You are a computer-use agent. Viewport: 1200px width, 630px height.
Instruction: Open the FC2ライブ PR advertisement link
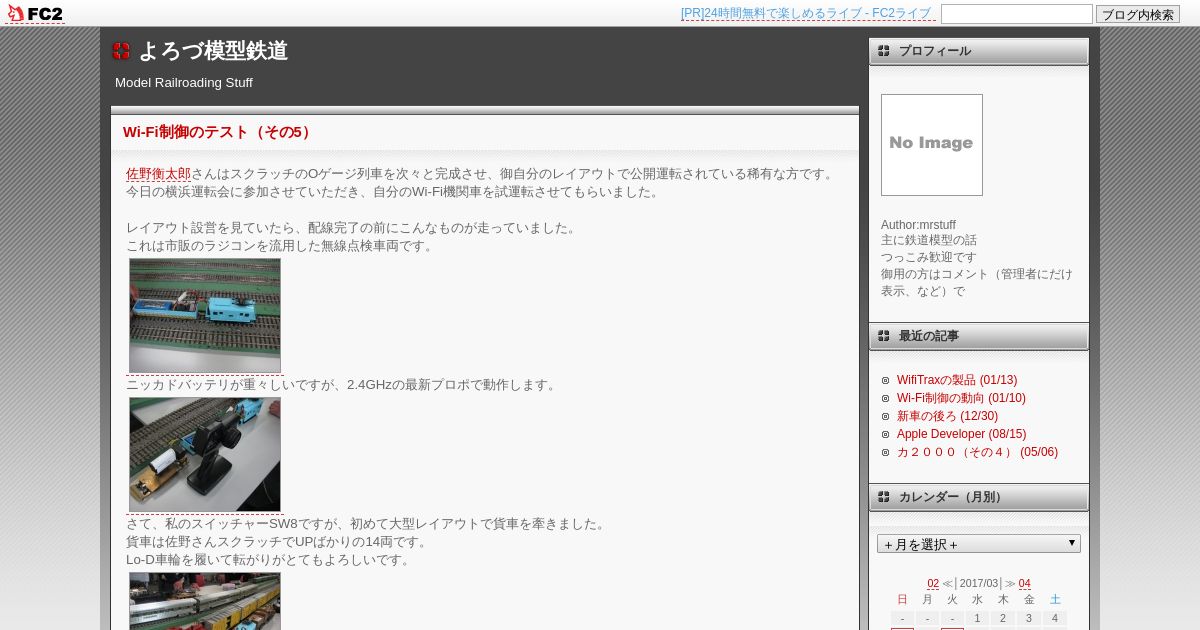pyautogui.click(x=806, y=13)
